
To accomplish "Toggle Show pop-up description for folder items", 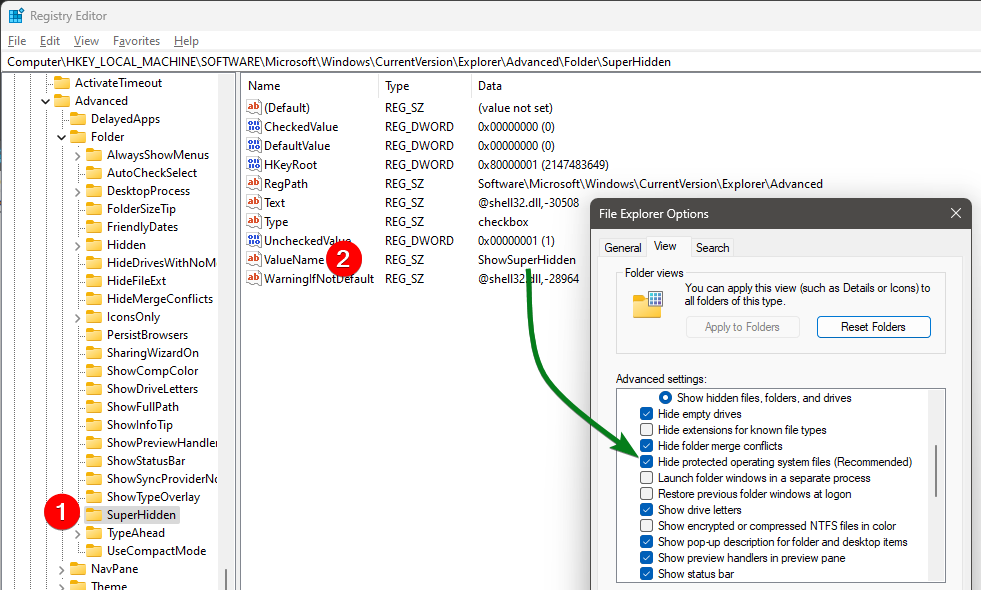I will 646,541.
